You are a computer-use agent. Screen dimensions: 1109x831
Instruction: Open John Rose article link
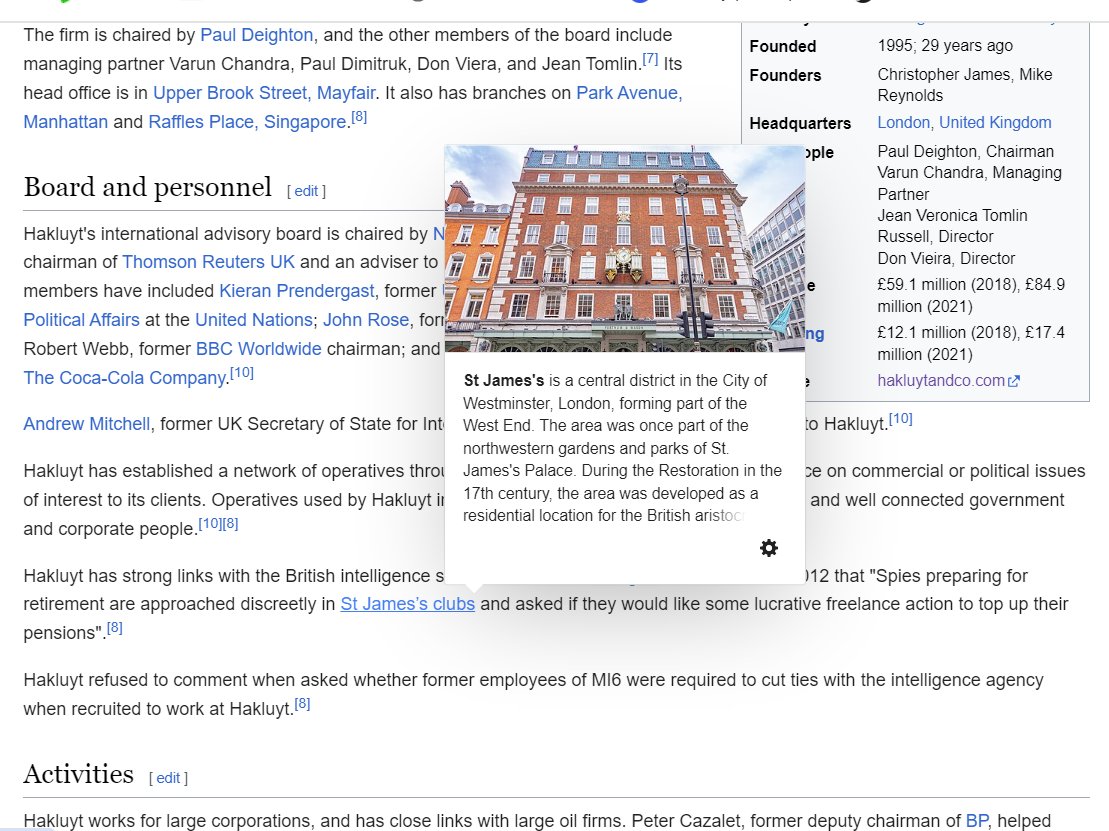[366, 320]
